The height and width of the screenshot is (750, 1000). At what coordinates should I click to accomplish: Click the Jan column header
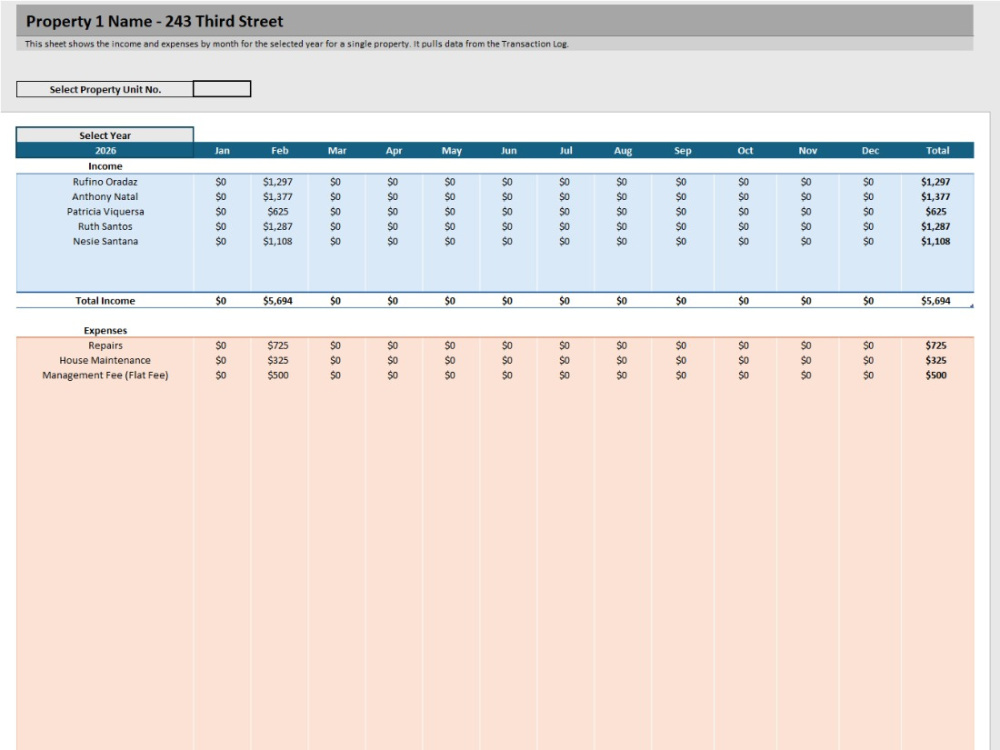coord(222,151)
